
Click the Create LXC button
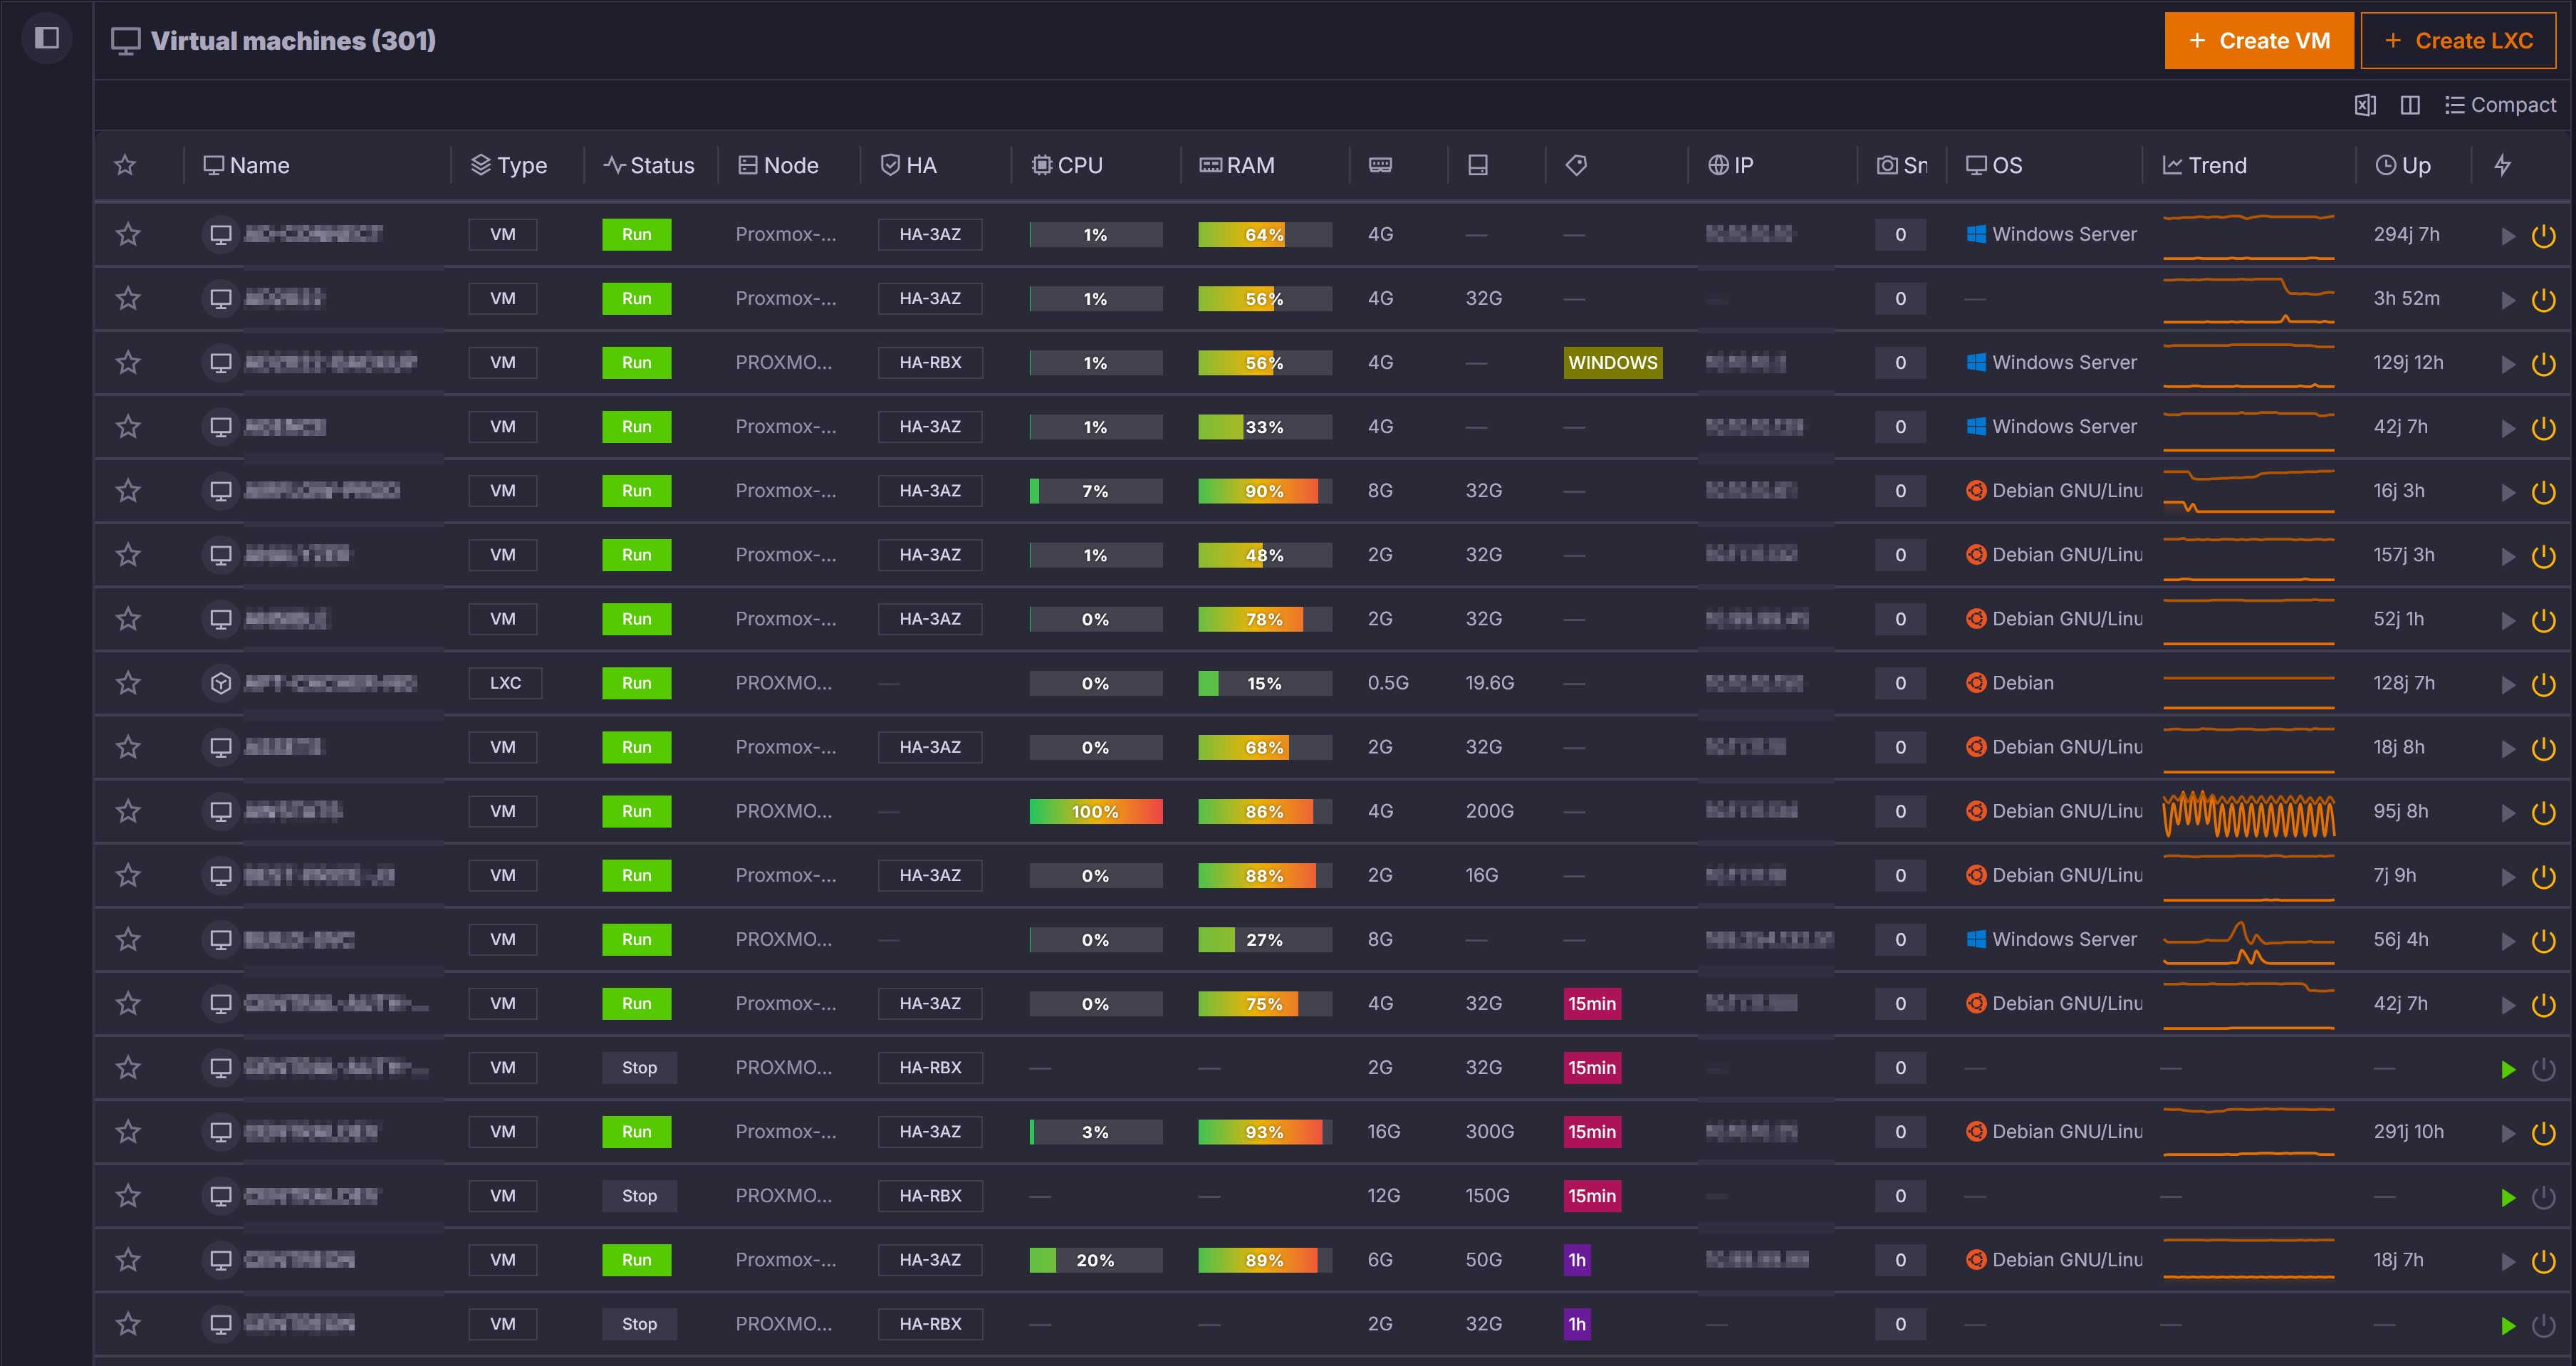[2459, 40]
